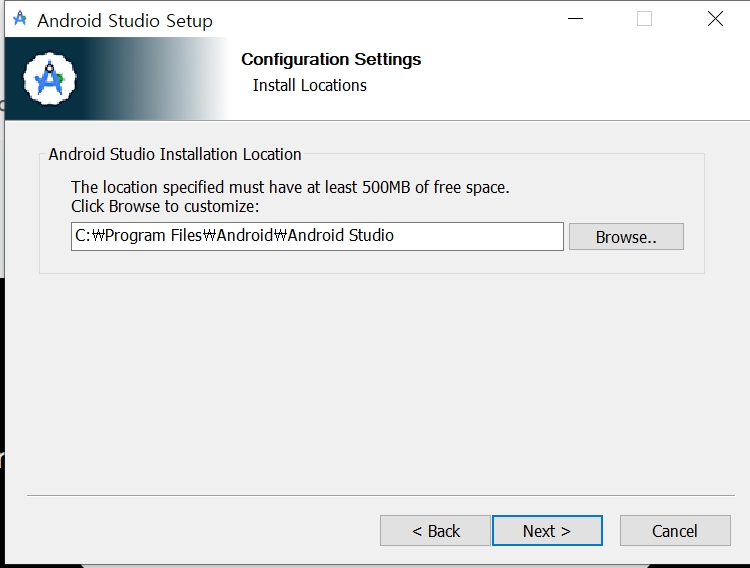Click the 'Android Studio Setup' window title
Screen dimensions: 750x568
pyautogui.click(x=125, y=21)
